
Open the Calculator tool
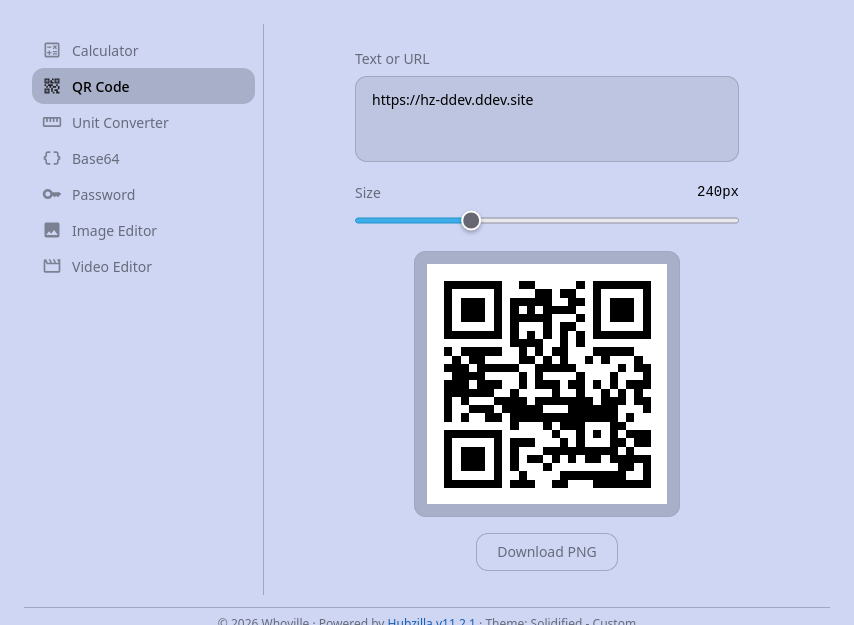pos(143,50)
